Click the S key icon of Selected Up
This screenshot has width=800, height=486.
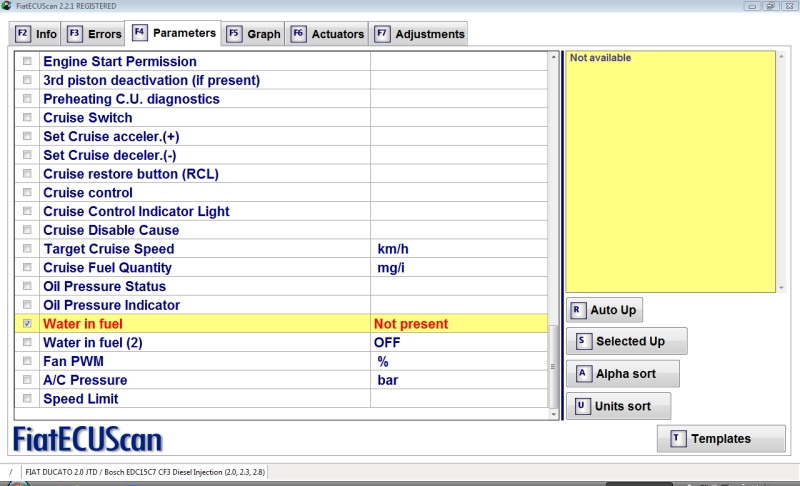tap(583, 341)
